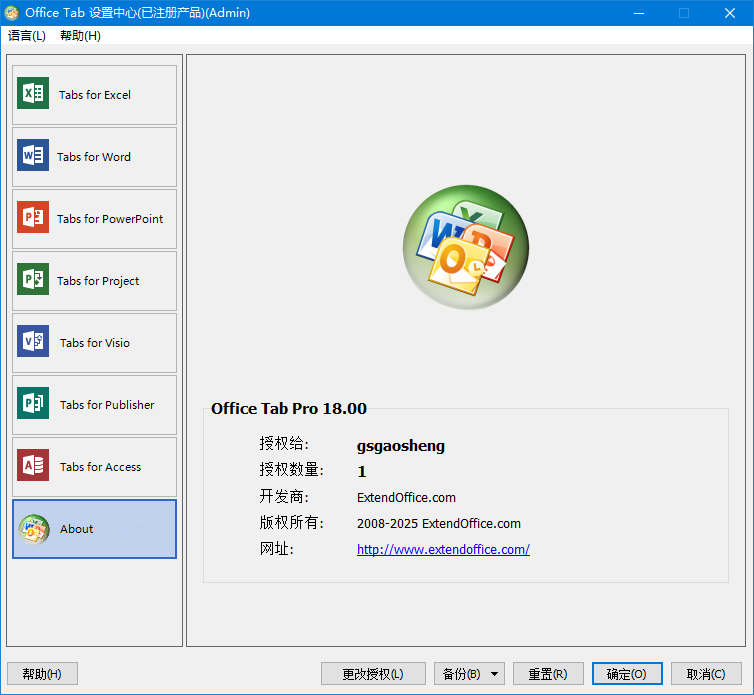Click the 取消(C) button
The width and height of the screenshot is (754, 695).
point(706,674)
